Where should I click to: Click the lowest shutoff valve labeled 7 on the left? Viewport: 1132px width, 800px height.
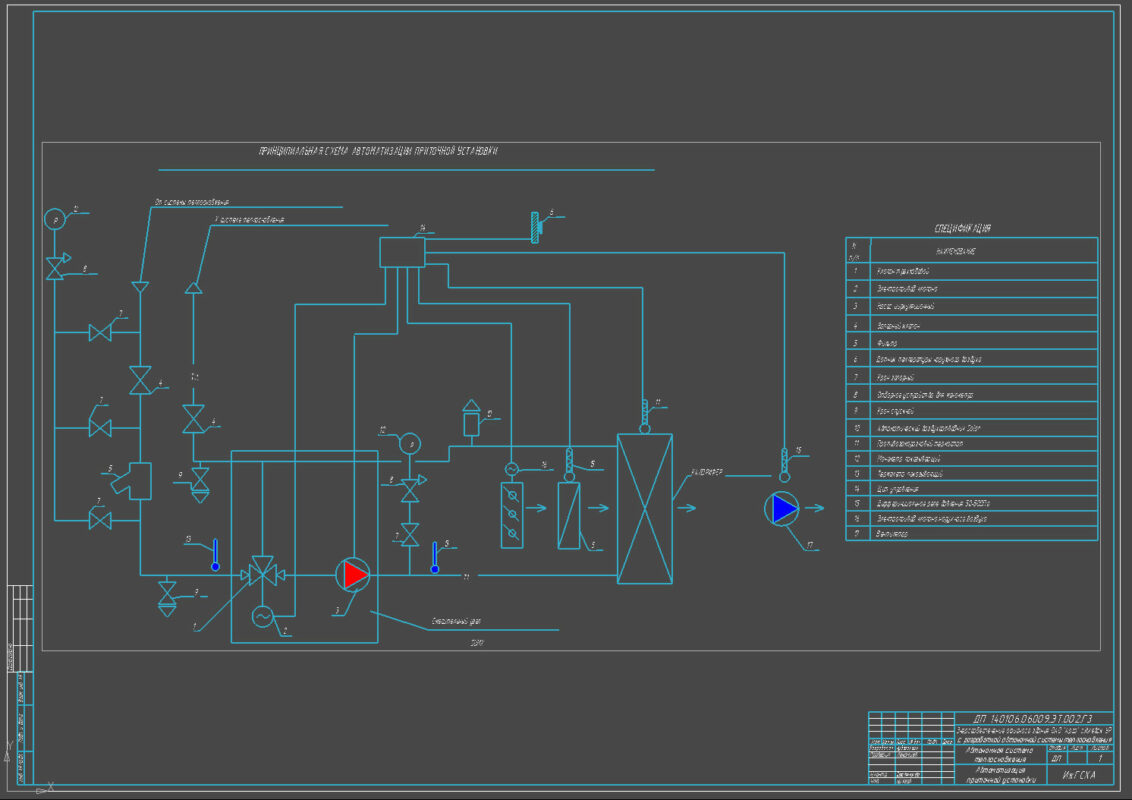100,520
